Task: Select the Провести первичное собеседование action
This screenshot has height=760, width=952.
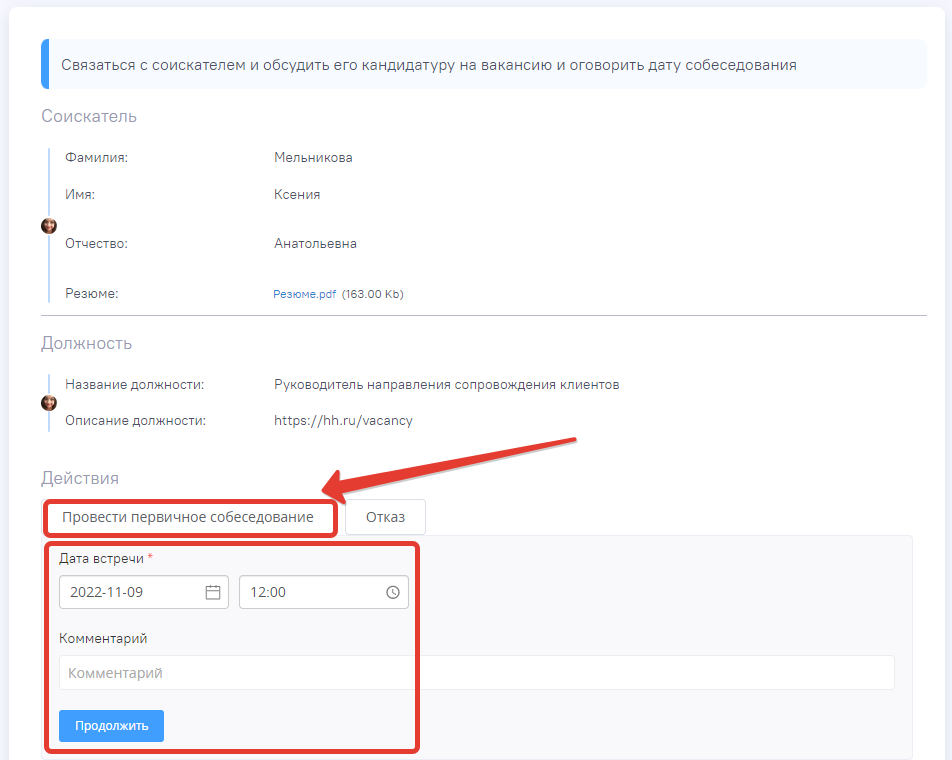Action: pyautogui.click(x=188, y=517)
